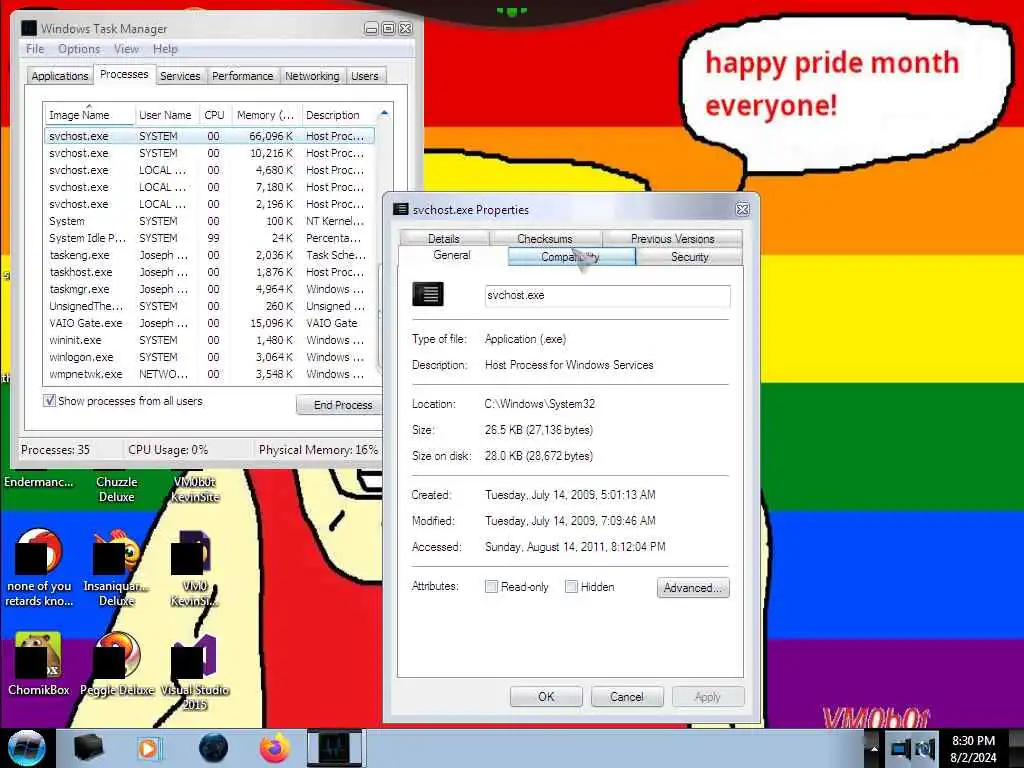Screen dimensions: 1024x768
Task: Sort processes by Image Name column
Action: 89,115
